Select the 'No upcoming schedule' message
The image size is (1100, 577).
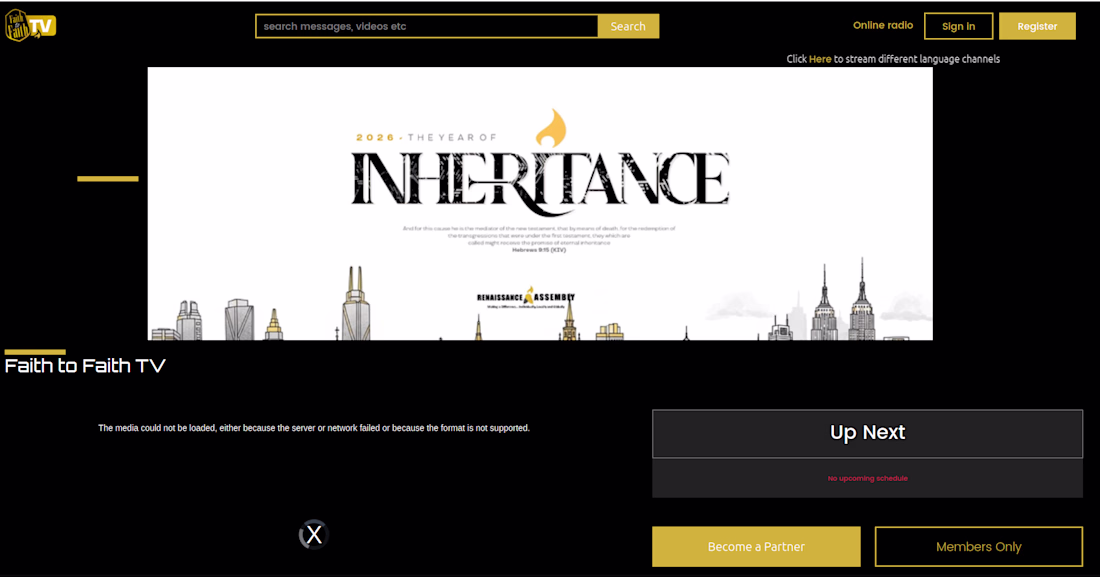click(867, 478)
